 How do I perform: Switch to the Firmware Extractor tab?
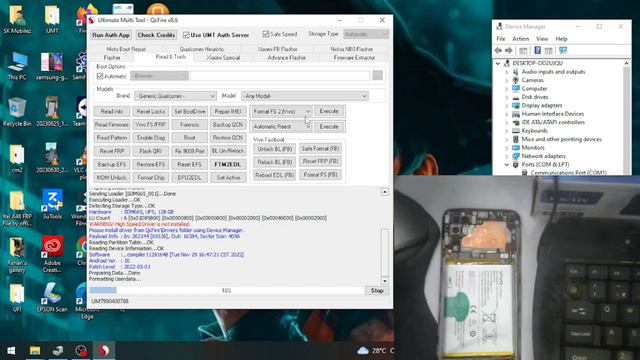[354, 58]
